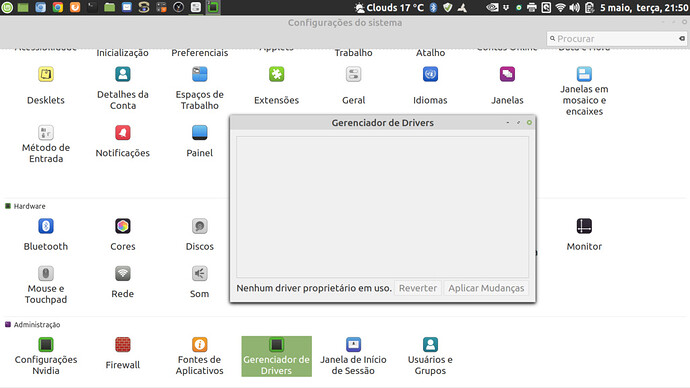The width and height of the screenshot is (690, 388).
Task: Click the Gerenciador de Drivers title bar
Action: click(x=382, y=123)
